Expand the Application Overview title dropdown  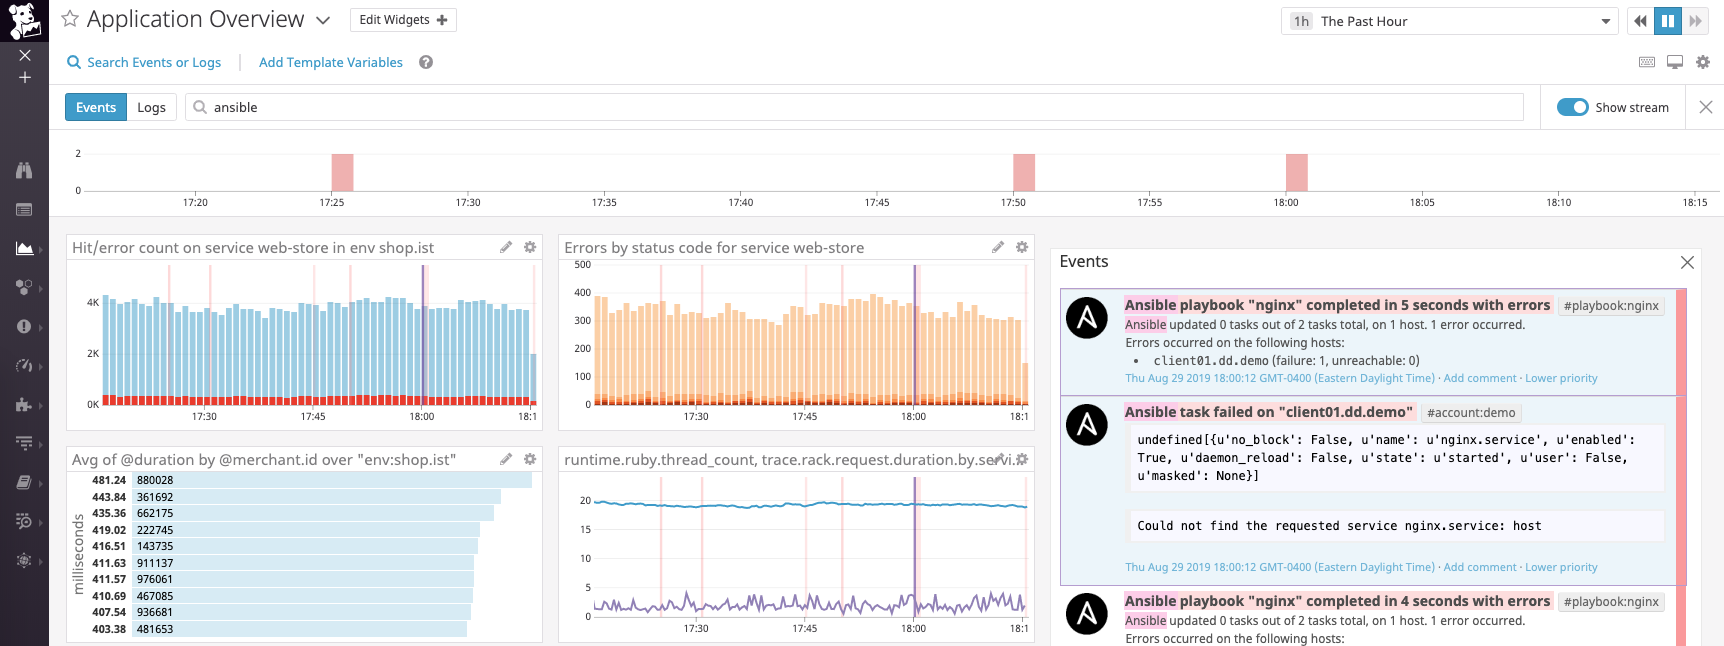(x=323, y=20)
